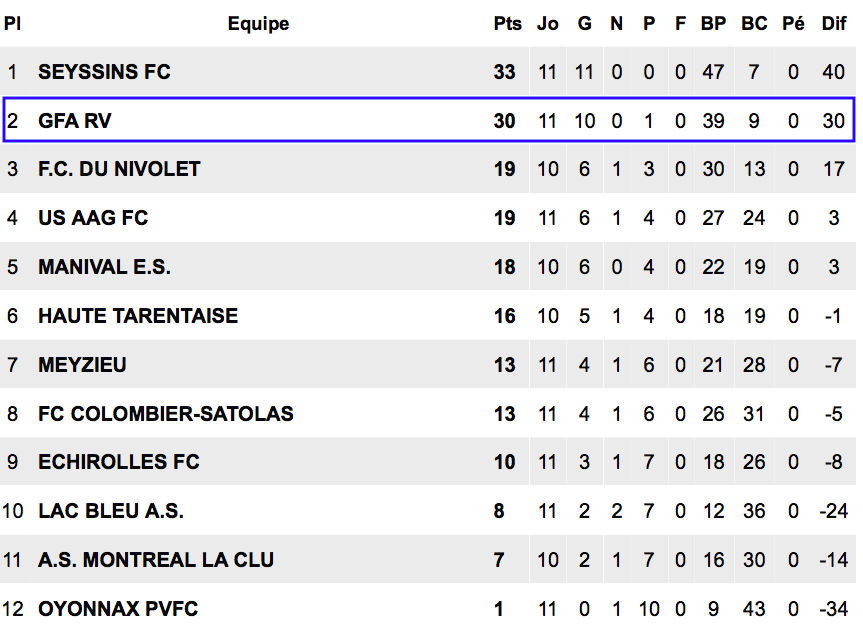Click SEYSSINS FC points value 33
Screen dimensions: 863x639
[x=504, y=72]
